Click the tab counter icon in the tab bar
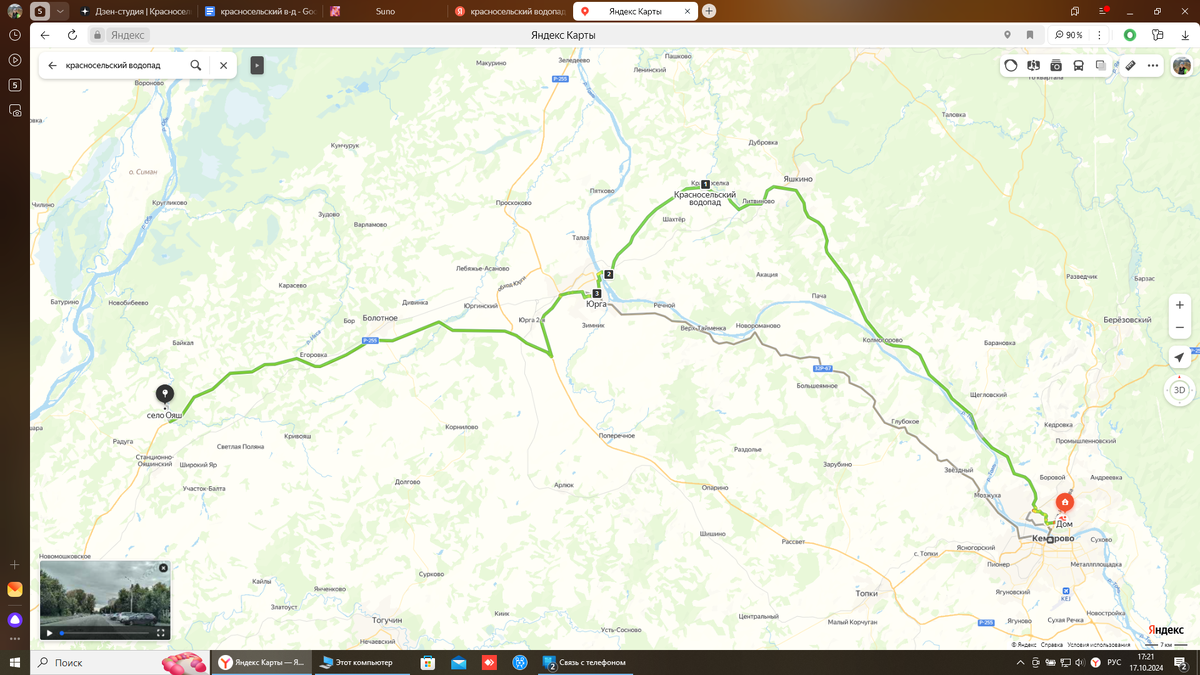This screenshot has height=675, width=1200. click(40, 11)
